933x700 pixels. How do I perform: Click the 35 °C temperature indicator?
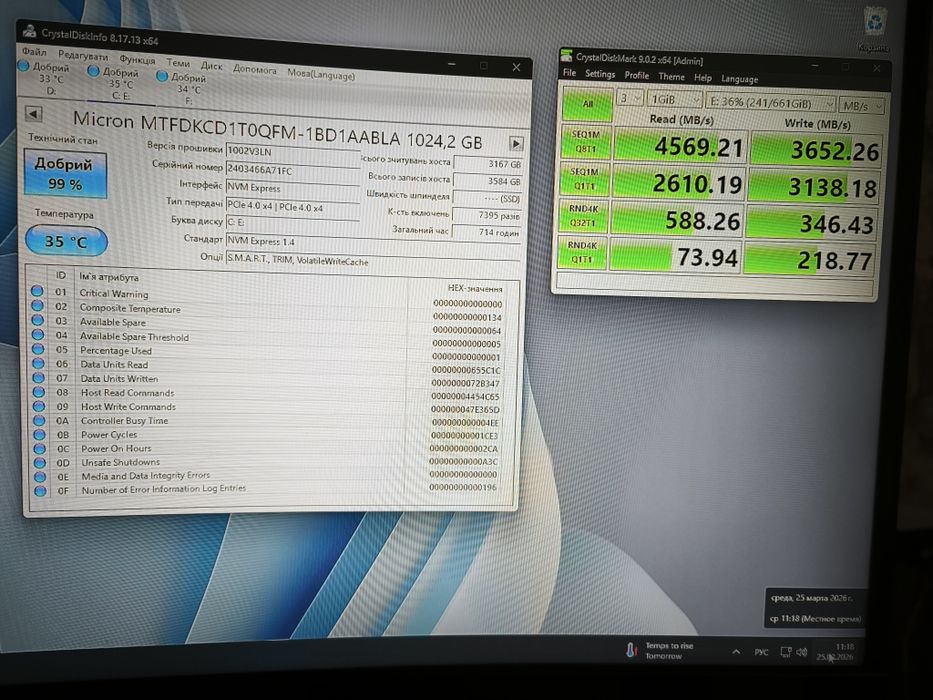tap(65, 240)
